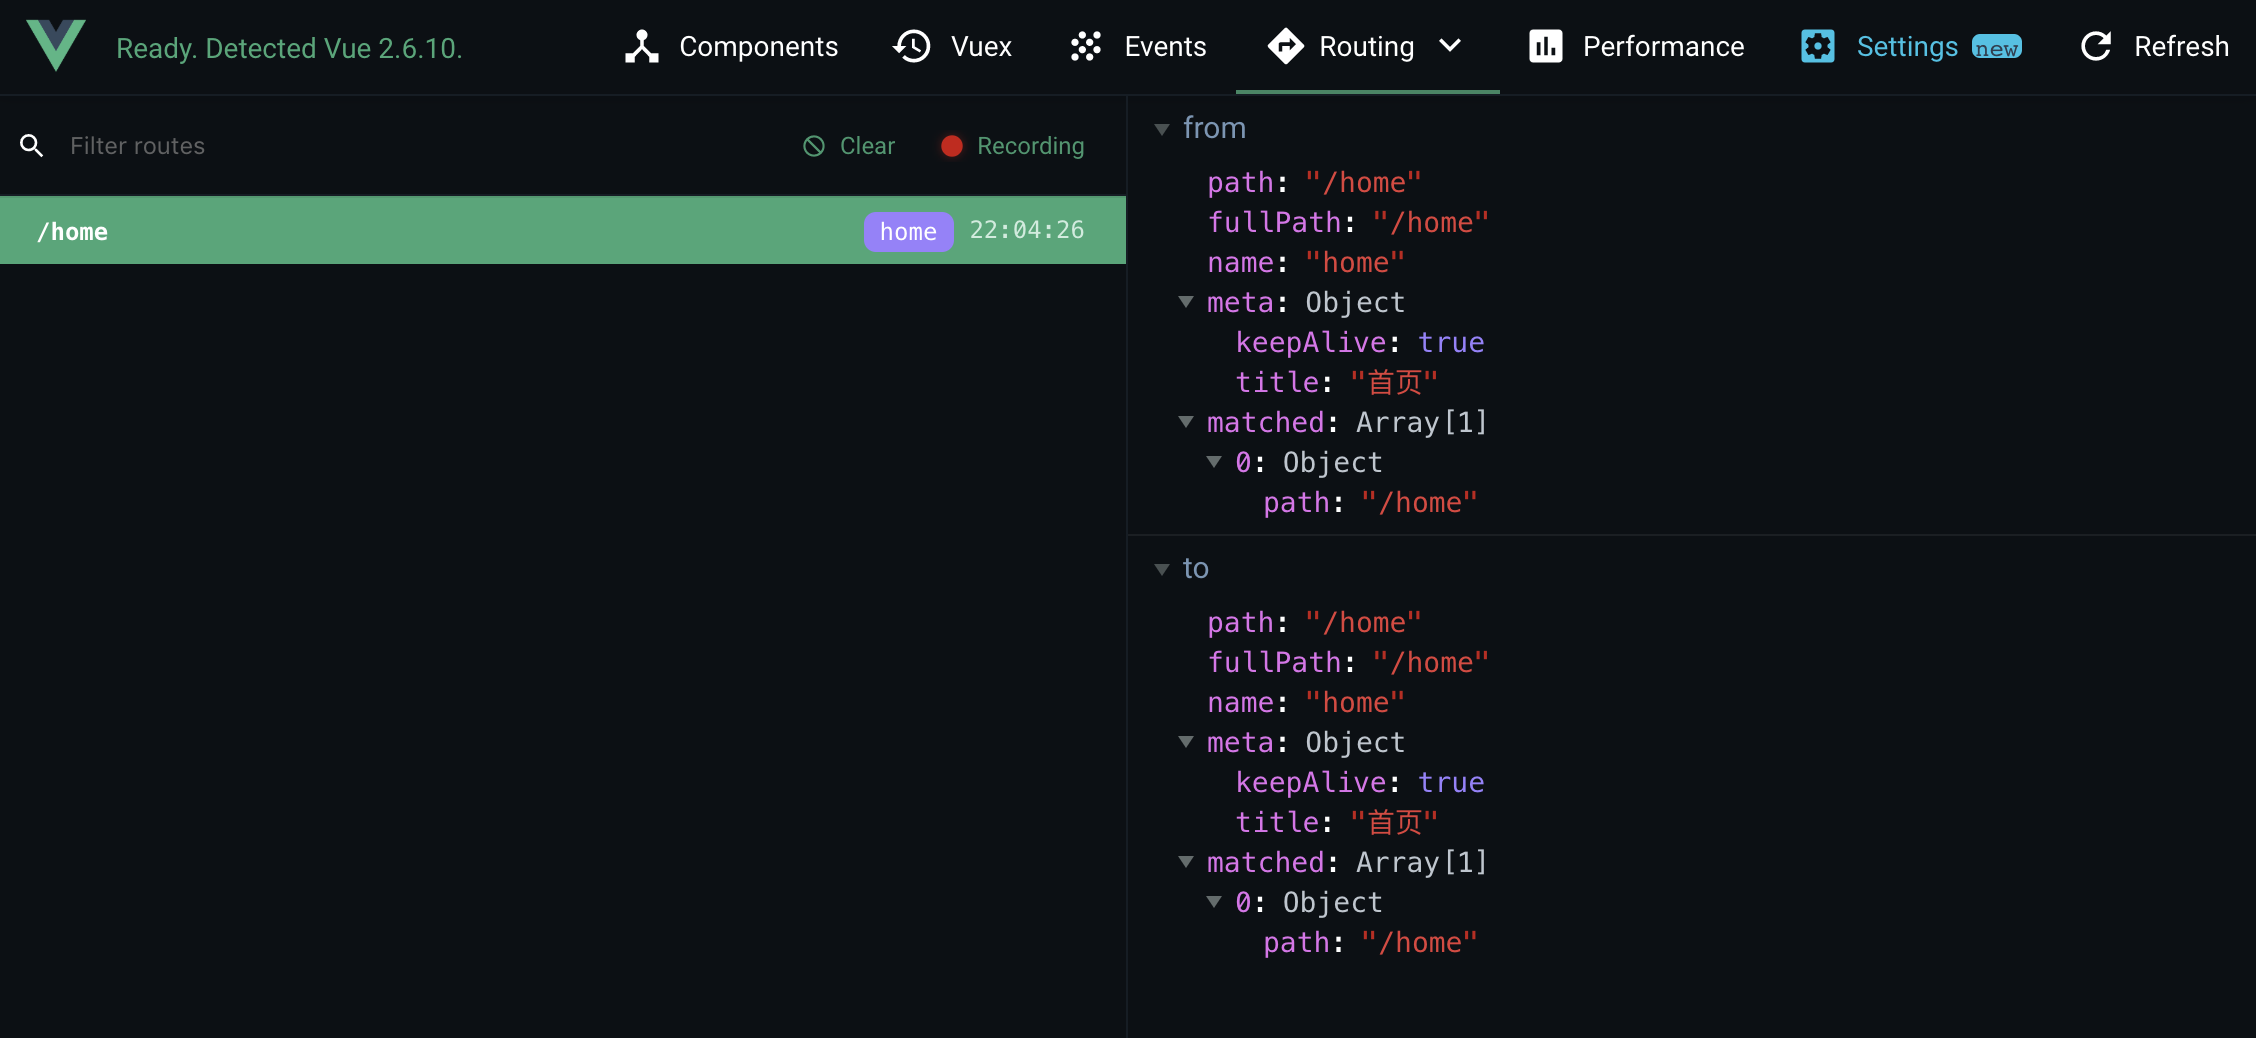This screenshot has width=2256, height=1038.
Task: Click the search magnifier icon
Action: coord(32,146)
